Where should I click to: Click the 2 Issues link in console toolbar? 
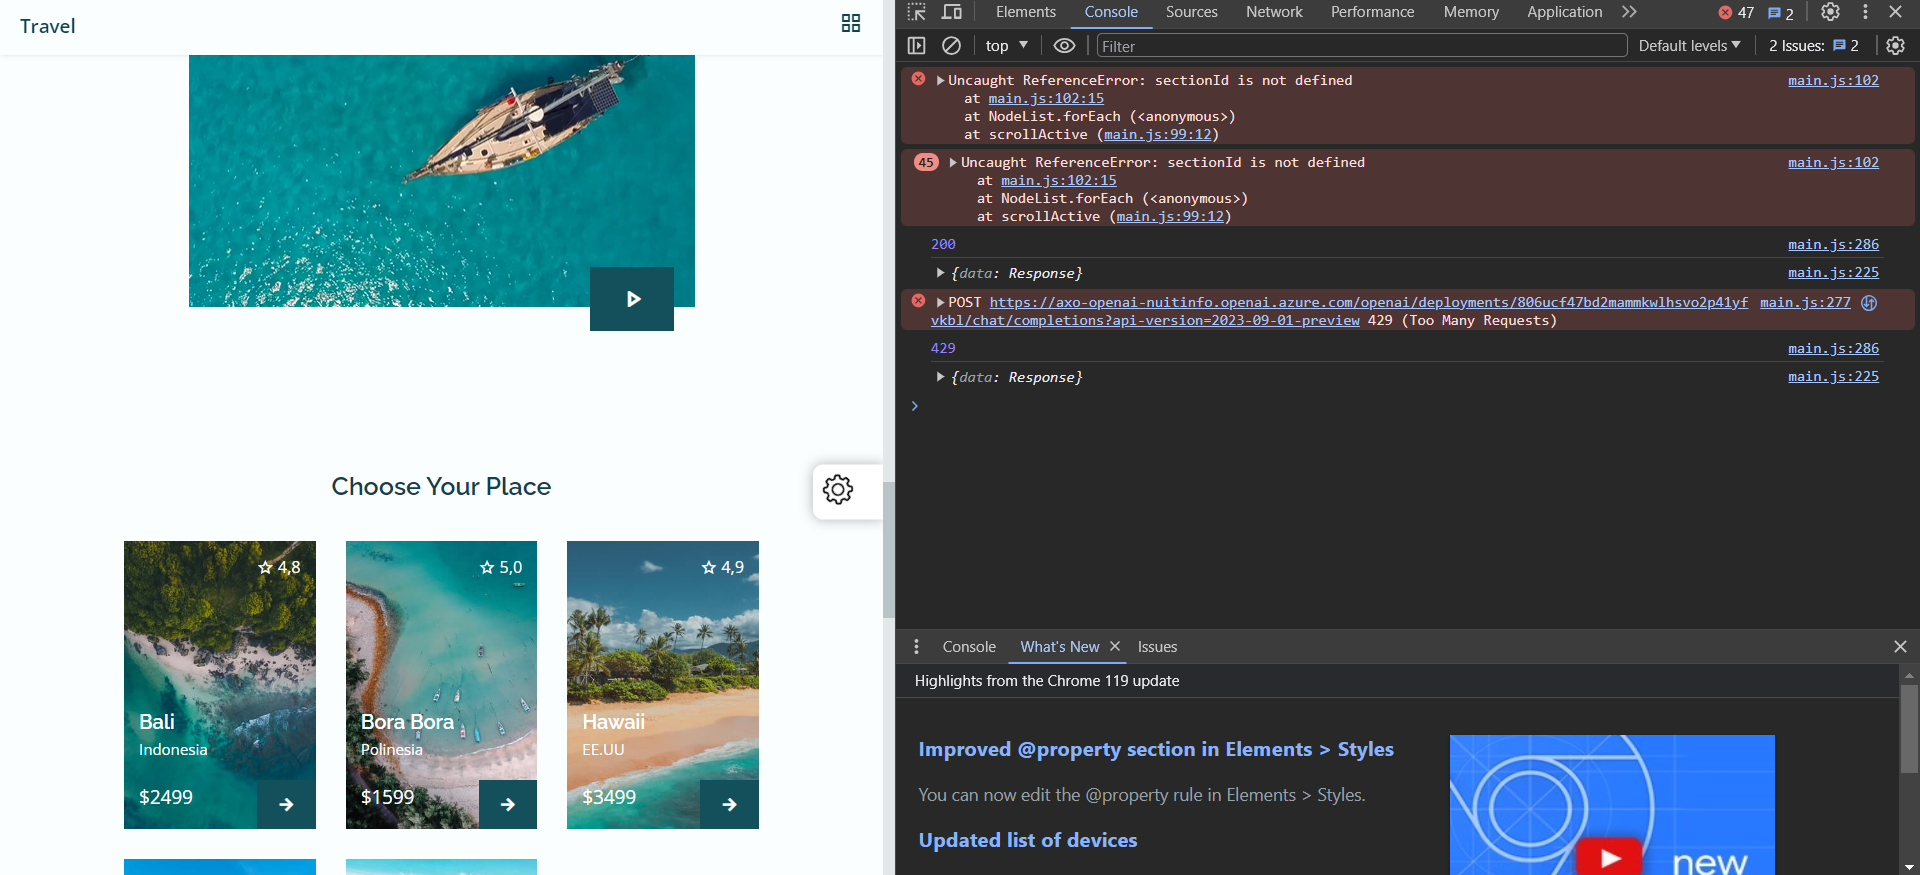(x=1813, y=45)
